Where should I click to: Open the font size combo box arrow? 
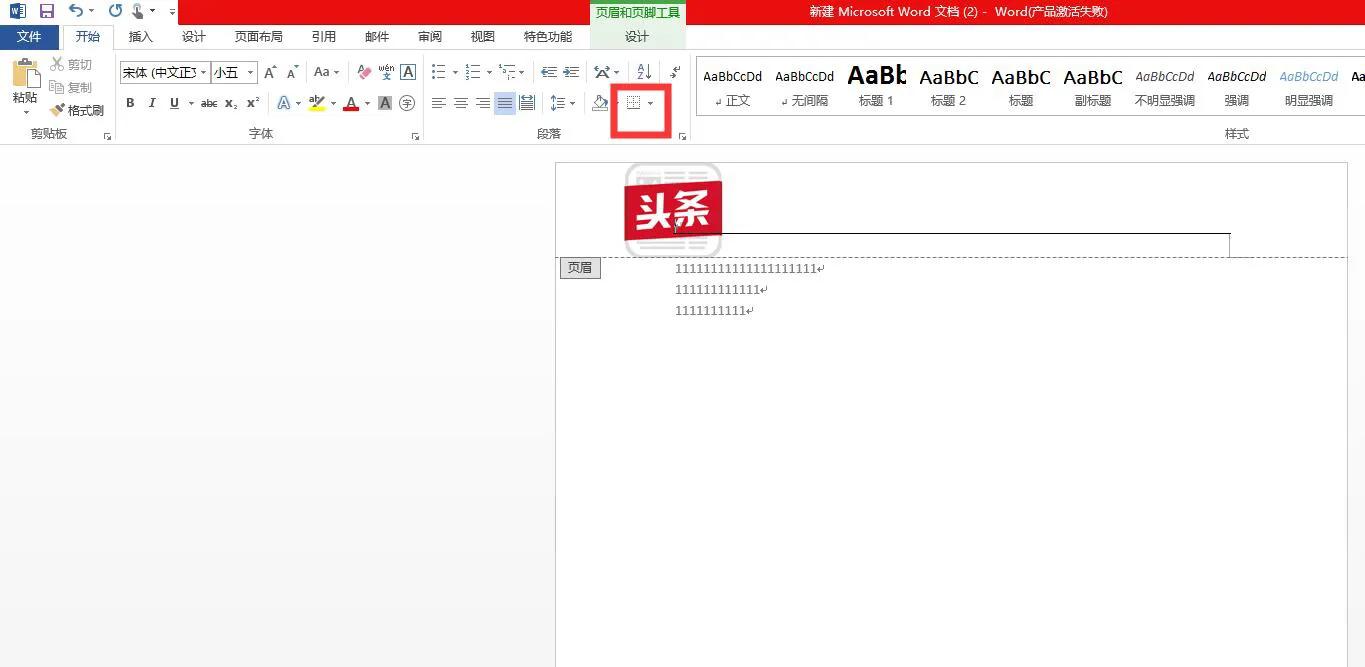(251, 71)
